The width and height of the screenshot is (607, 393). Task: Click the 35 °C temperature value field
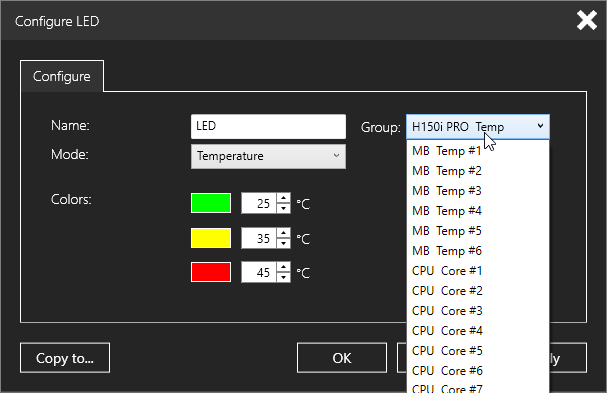[259, 238]
